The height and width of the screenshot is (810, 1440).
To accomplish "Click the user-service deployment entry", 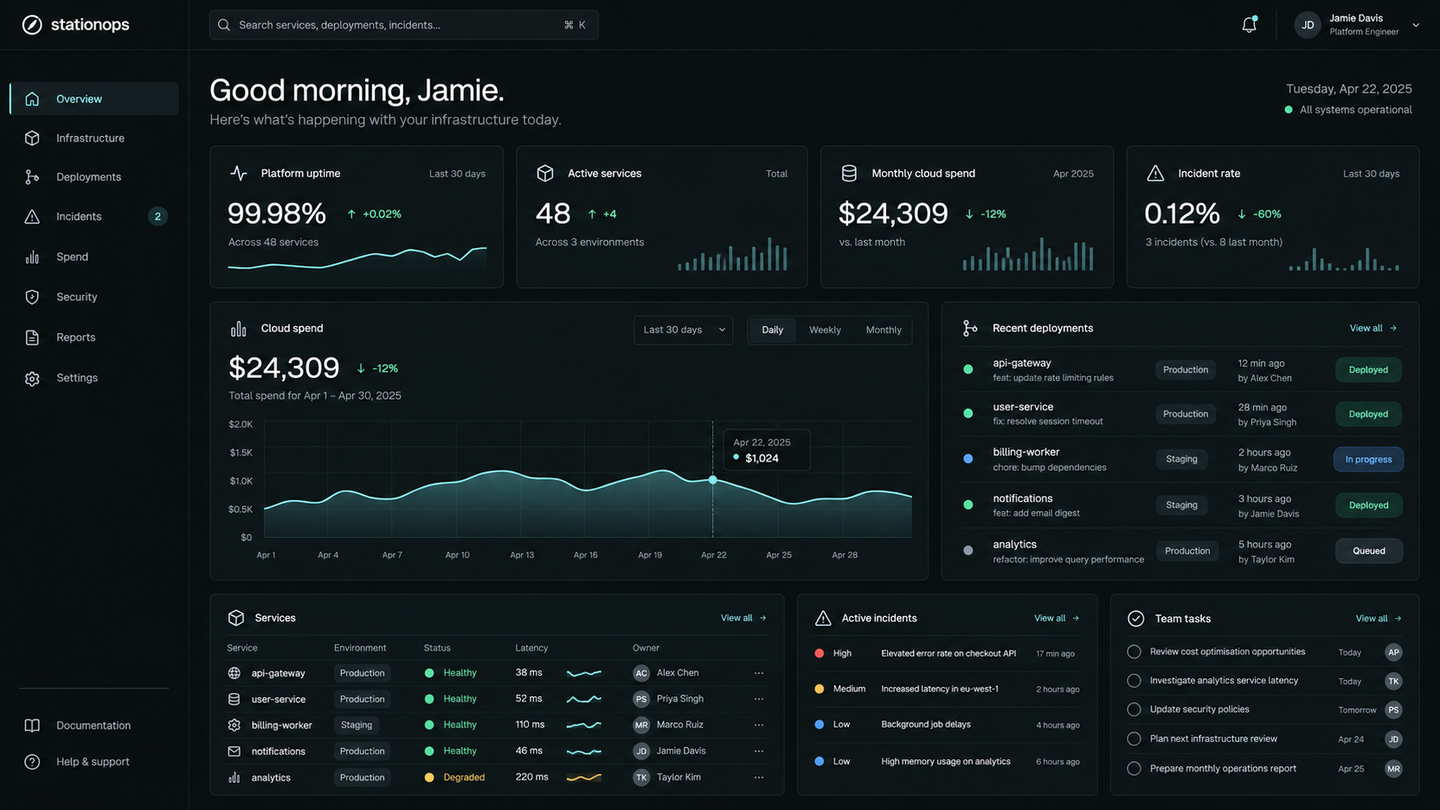I will (x=1182, y=414).
